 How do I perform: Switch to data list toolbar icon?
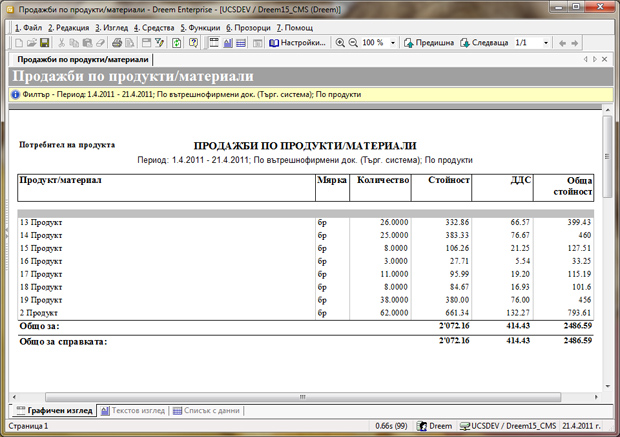coord(241,43)
